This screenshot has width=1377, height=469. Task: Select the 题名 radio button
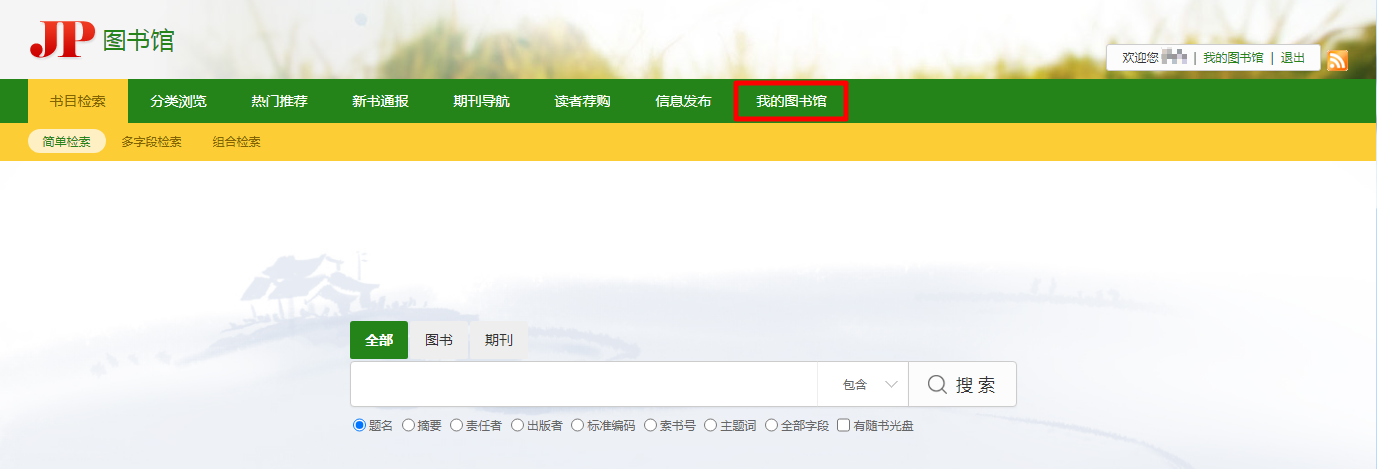[360, 426]
